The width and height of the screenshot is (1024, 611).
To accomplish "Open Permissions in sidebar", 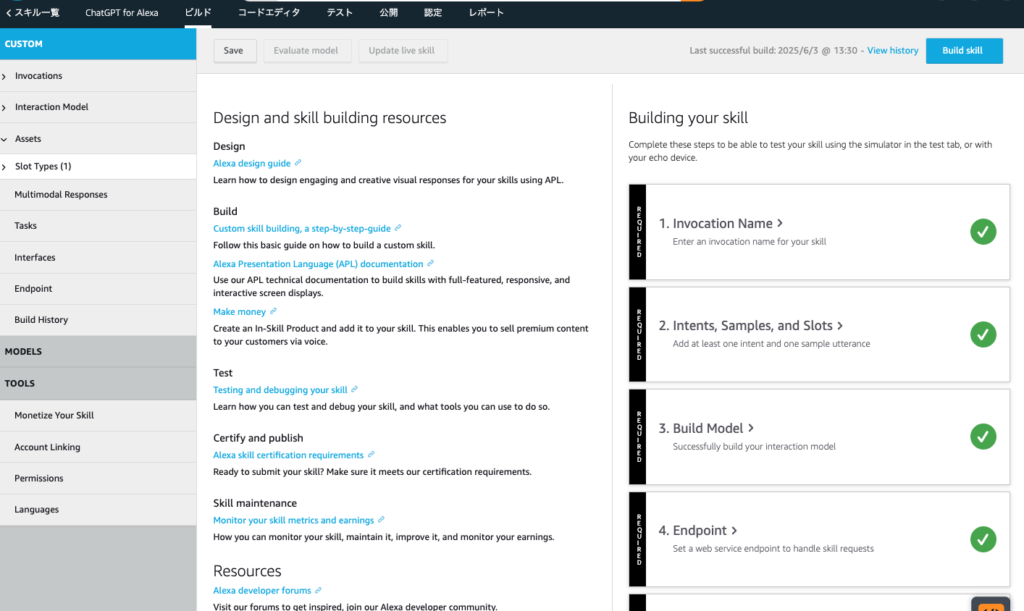I will pos(98,478).
